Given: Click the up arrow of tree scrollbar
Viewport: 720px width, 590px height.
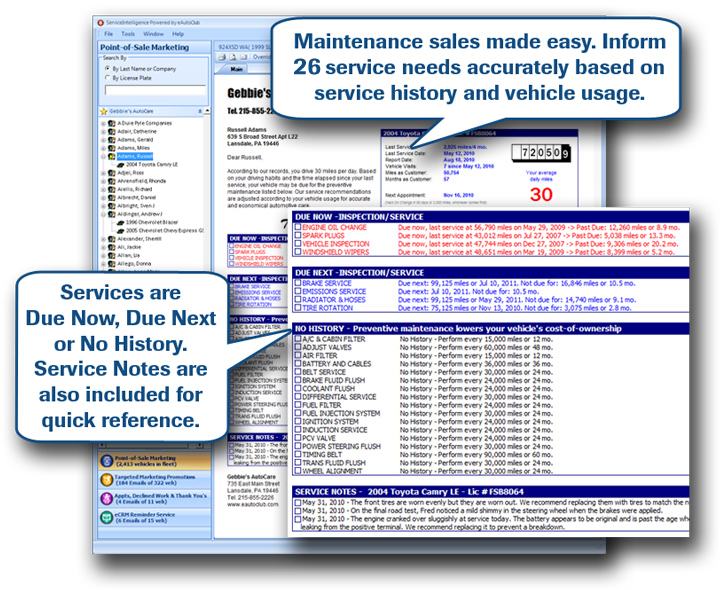Looking at the screenshot, I should [x=208, y=111].
